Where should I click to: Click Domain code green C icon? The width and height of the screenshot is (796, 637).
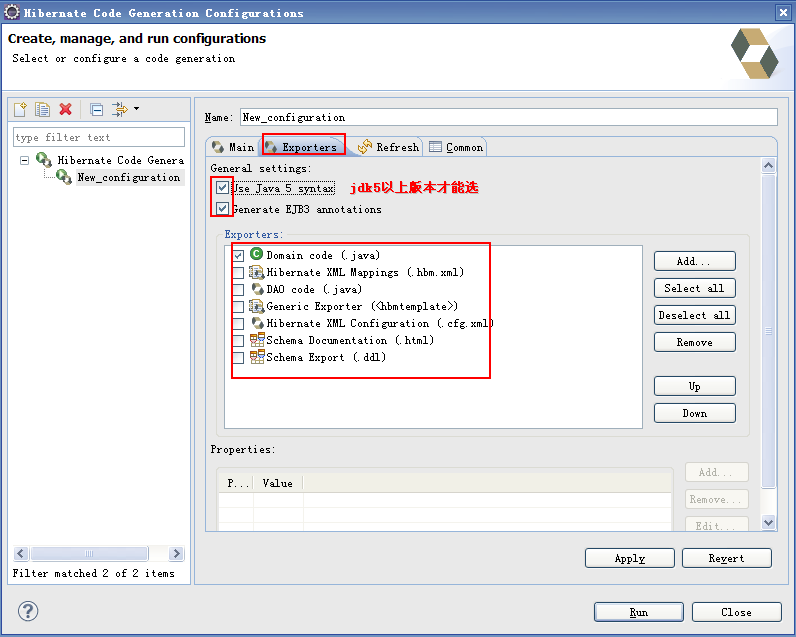256,254
